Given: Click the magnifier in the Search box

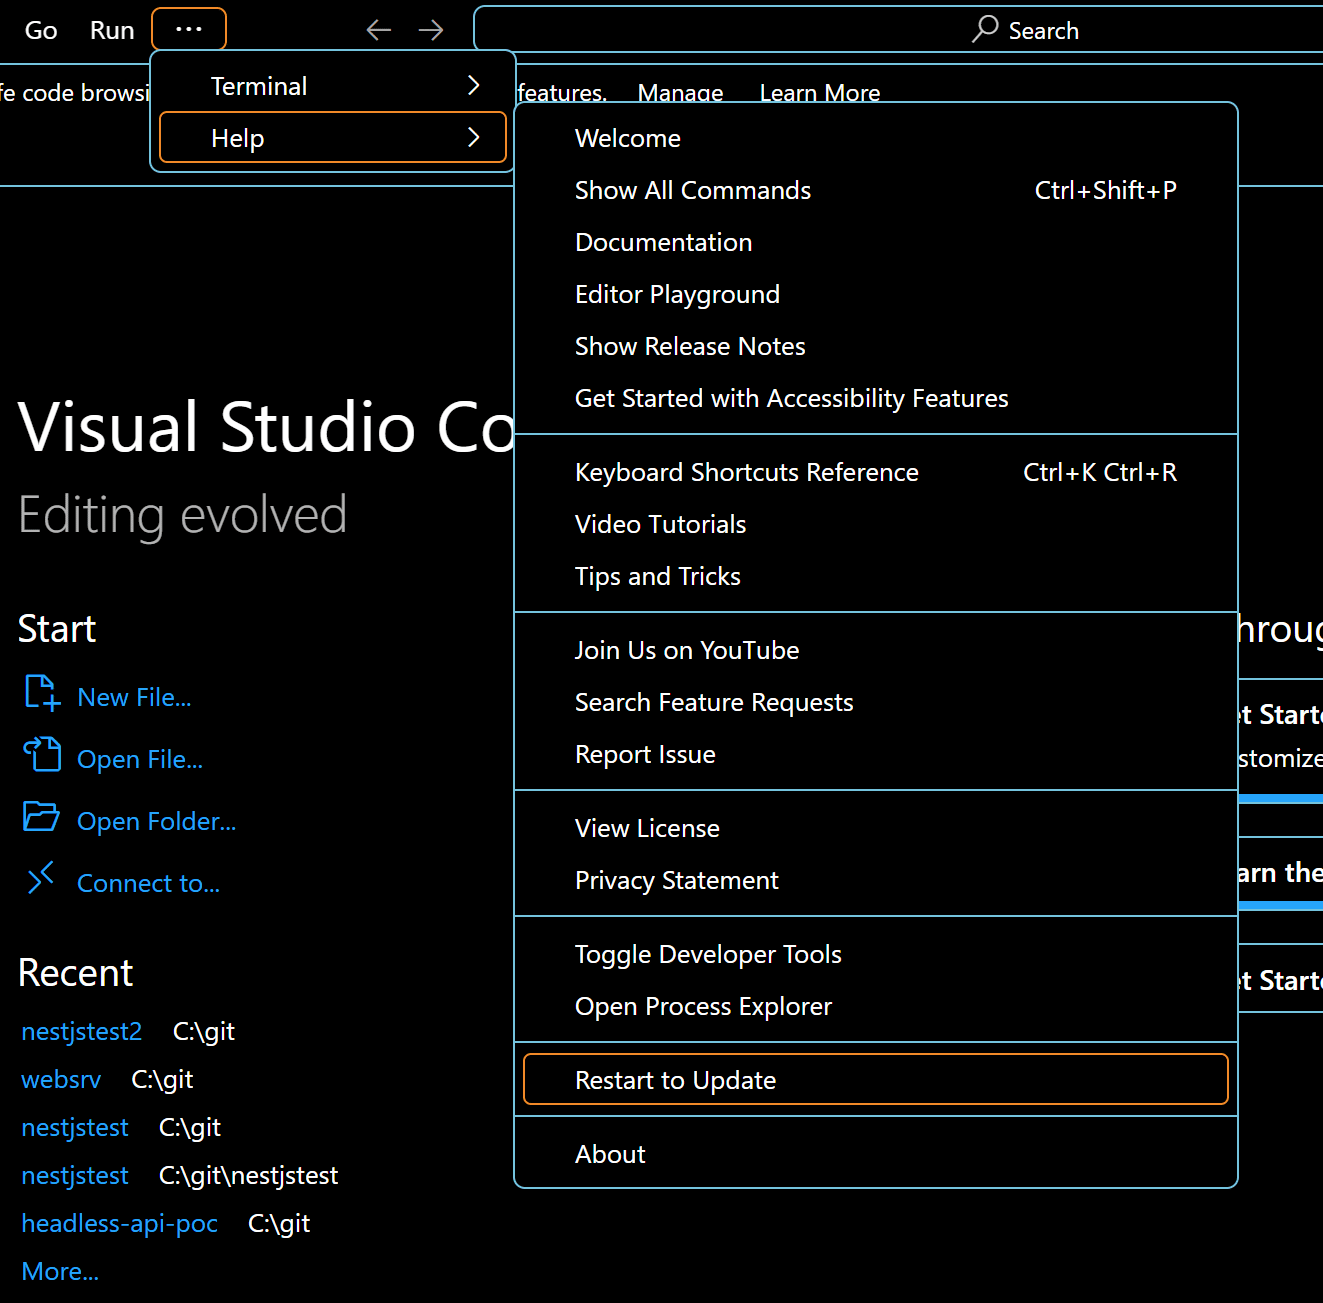Looking at the screenshot, I should [984, 30].
